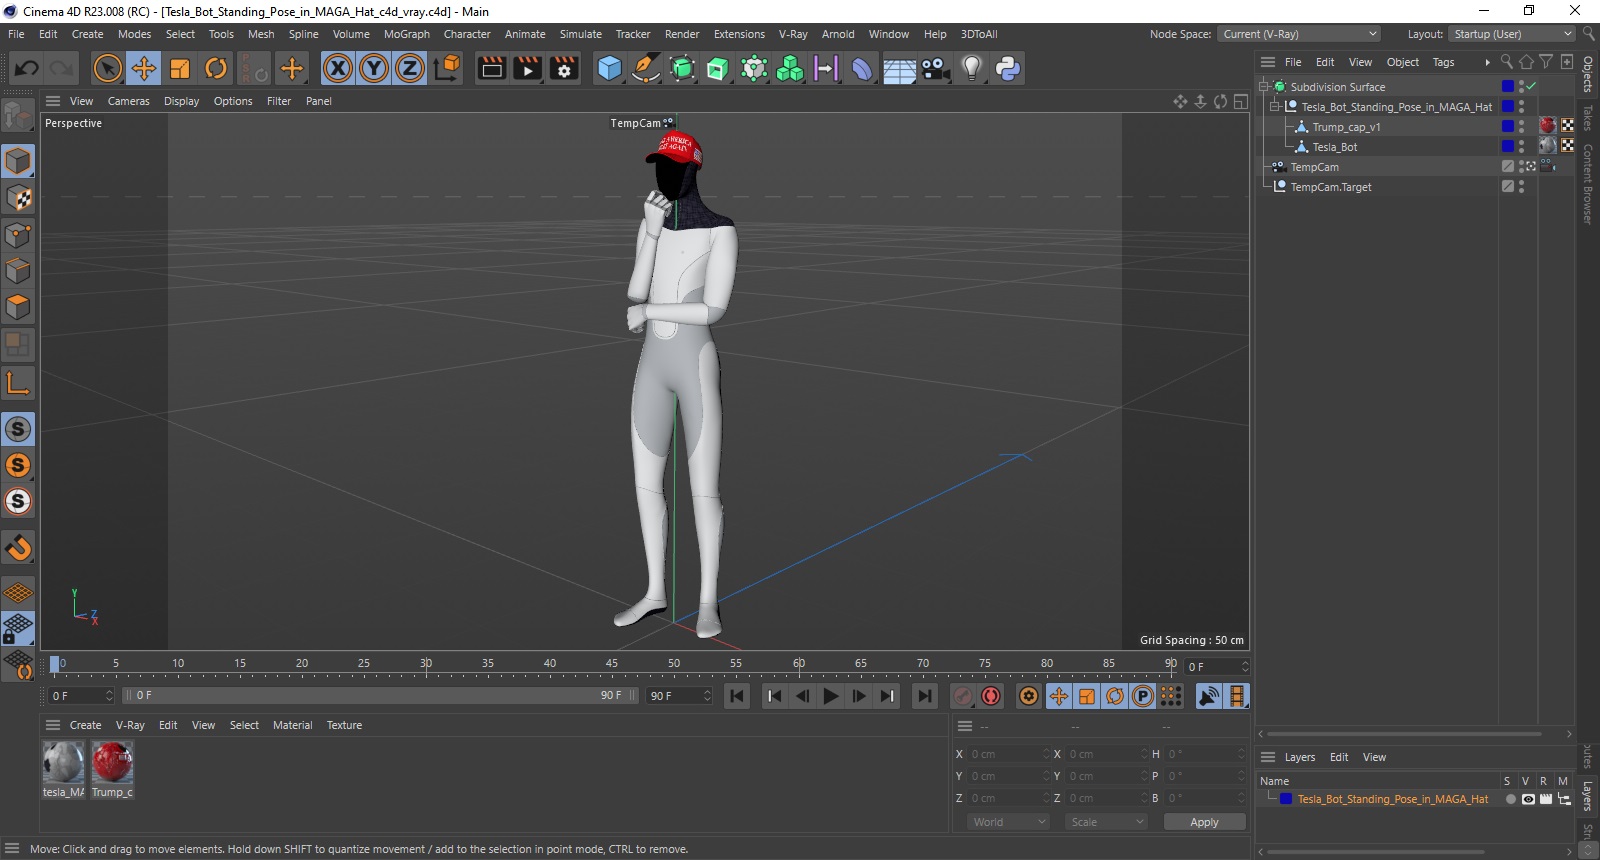Open the V-Ray menu
The height and width of the screenshot is (860, 1600).
(793, 34)
